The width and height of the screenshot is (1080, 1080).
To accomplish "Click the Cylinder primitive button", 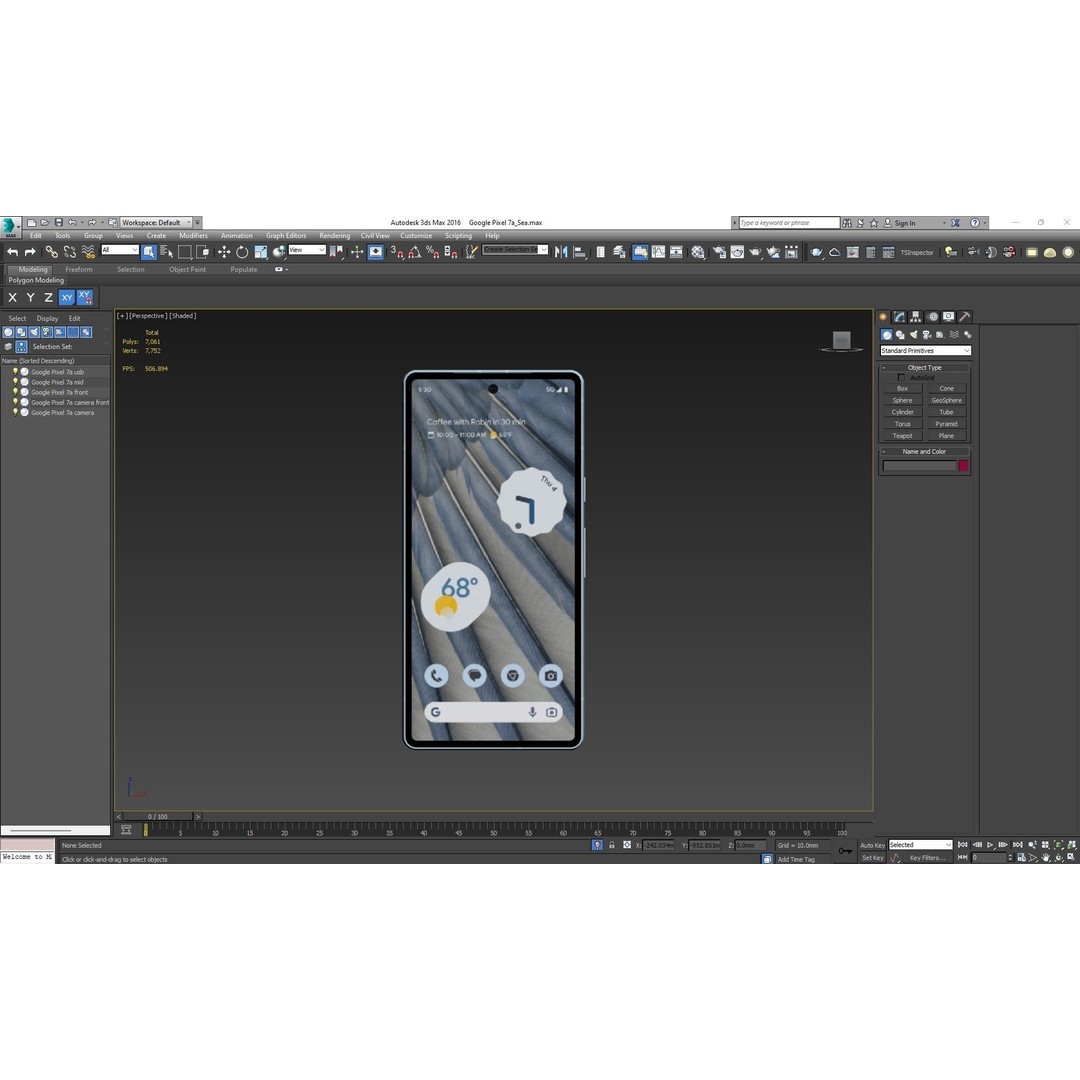I will coord(902,412).
